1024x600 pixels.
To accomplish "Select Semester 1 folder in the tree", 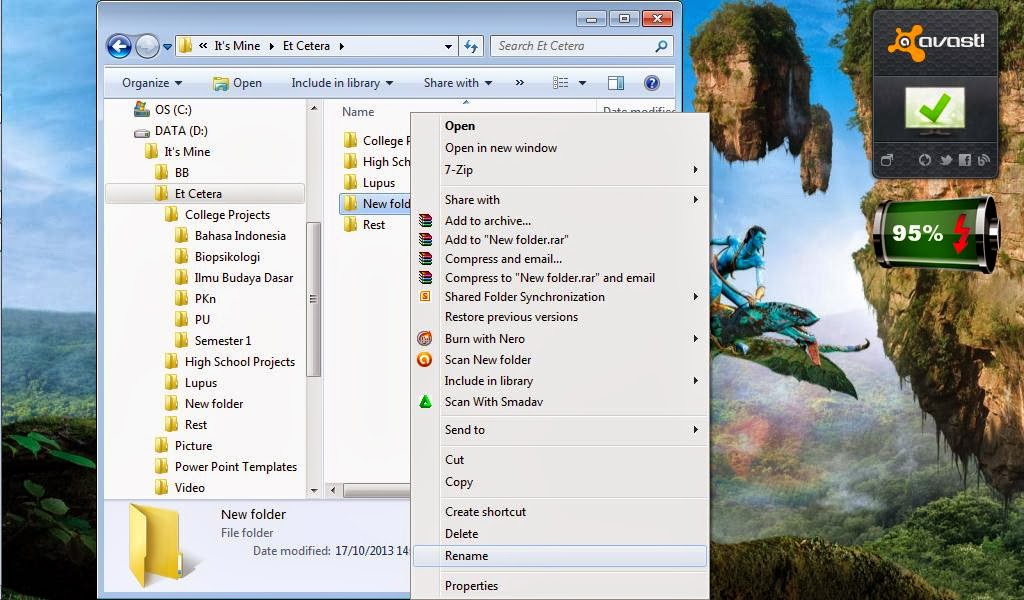I will click(223, 341).
